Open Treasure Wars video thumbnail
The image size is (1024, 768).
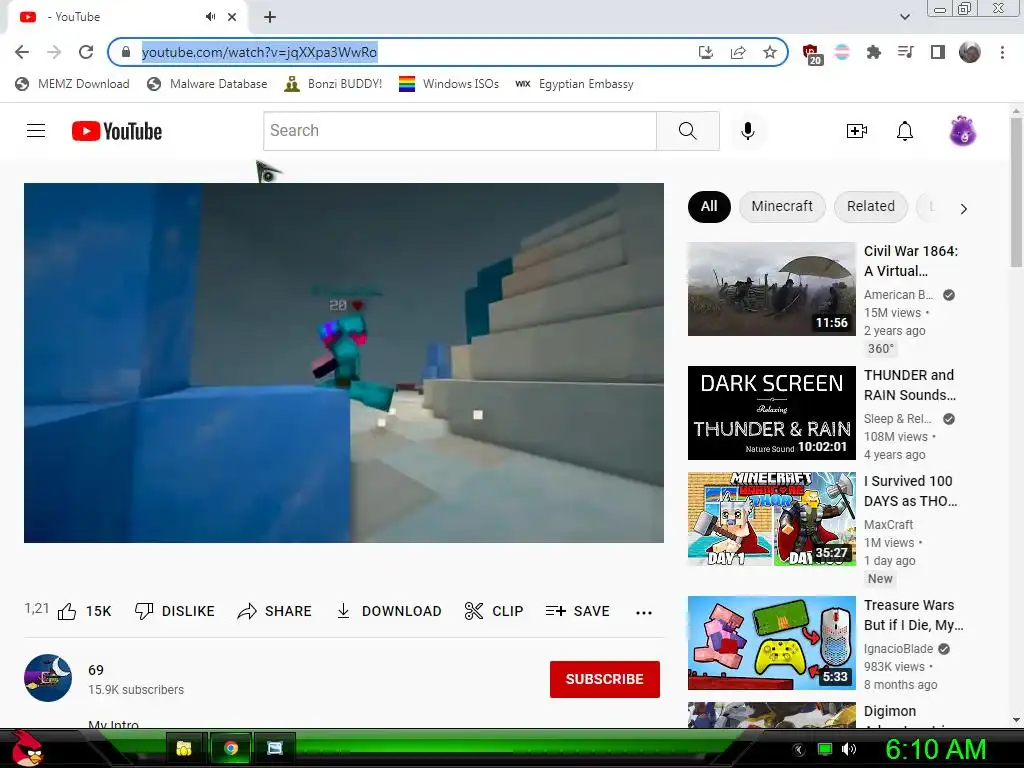click(771, 643)
